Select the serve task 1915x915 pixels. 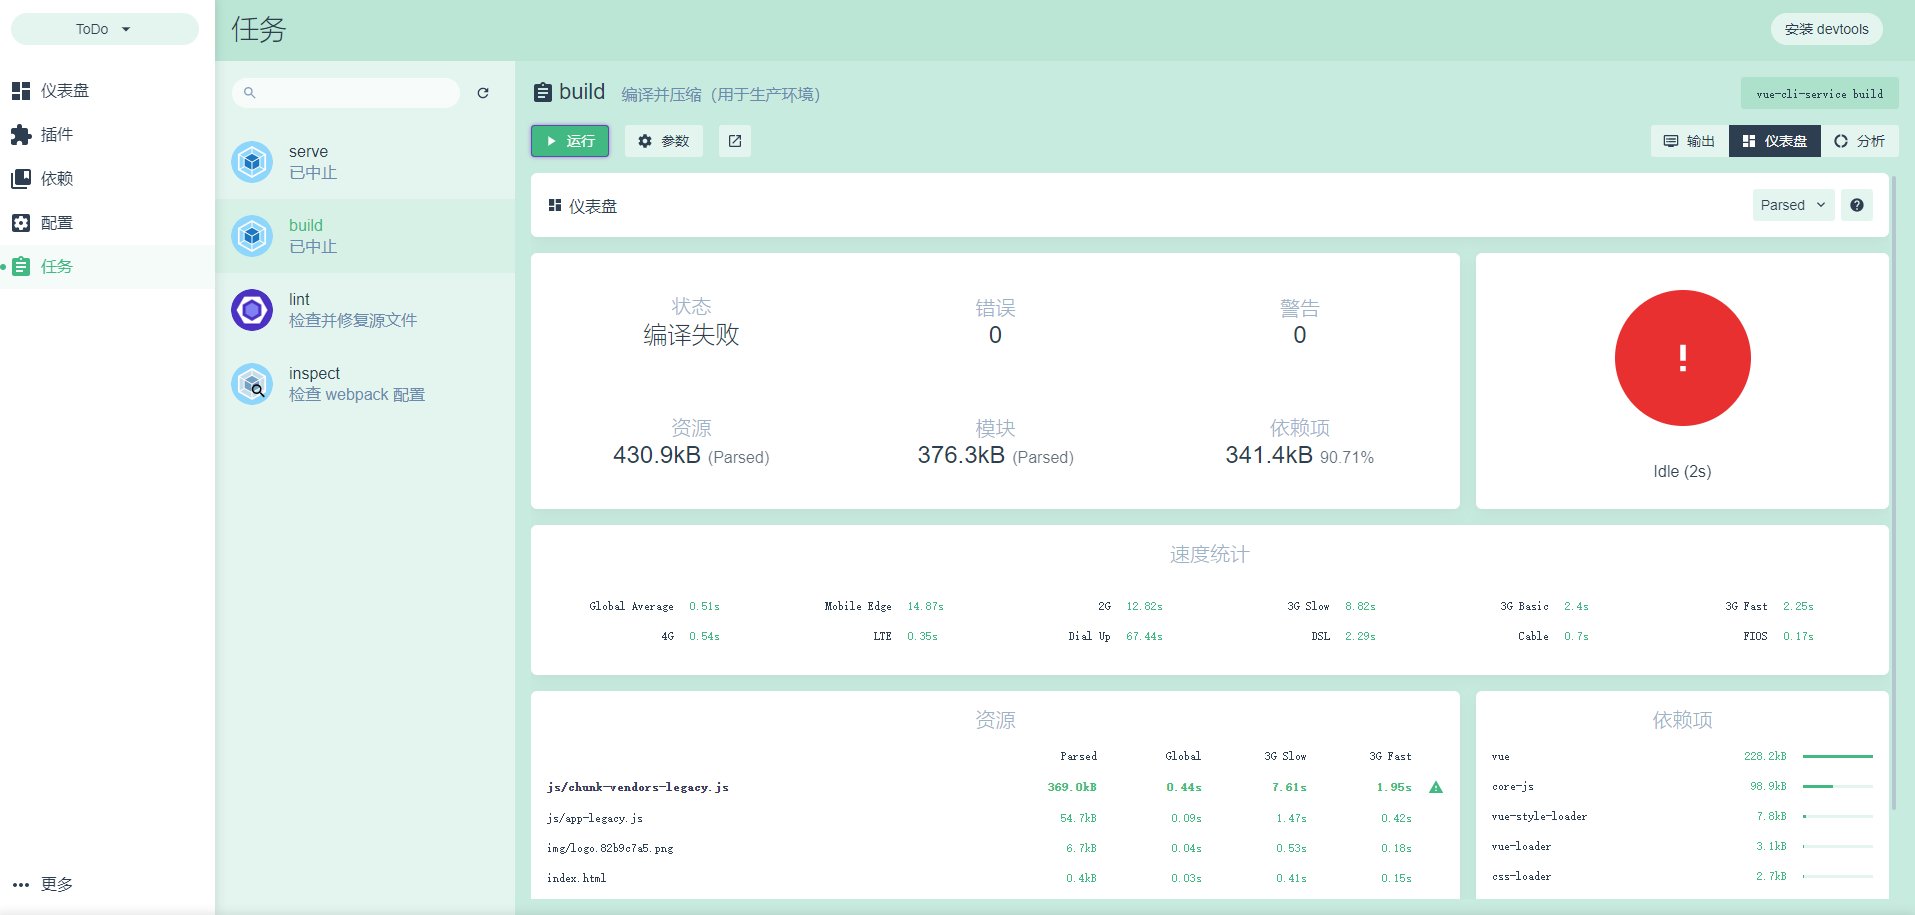pyautogui.click(x=365, y=162)
